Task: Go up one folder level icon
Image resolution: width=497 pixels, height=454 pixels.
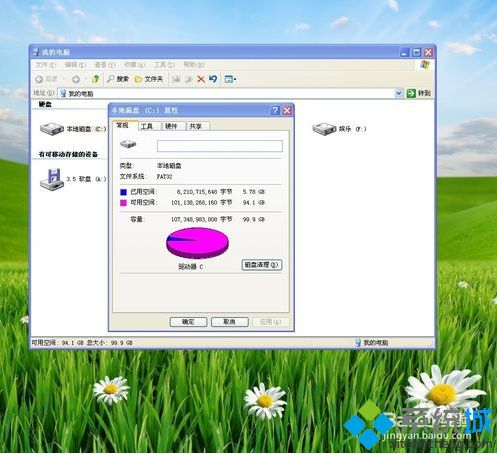Action: (96, 79)
